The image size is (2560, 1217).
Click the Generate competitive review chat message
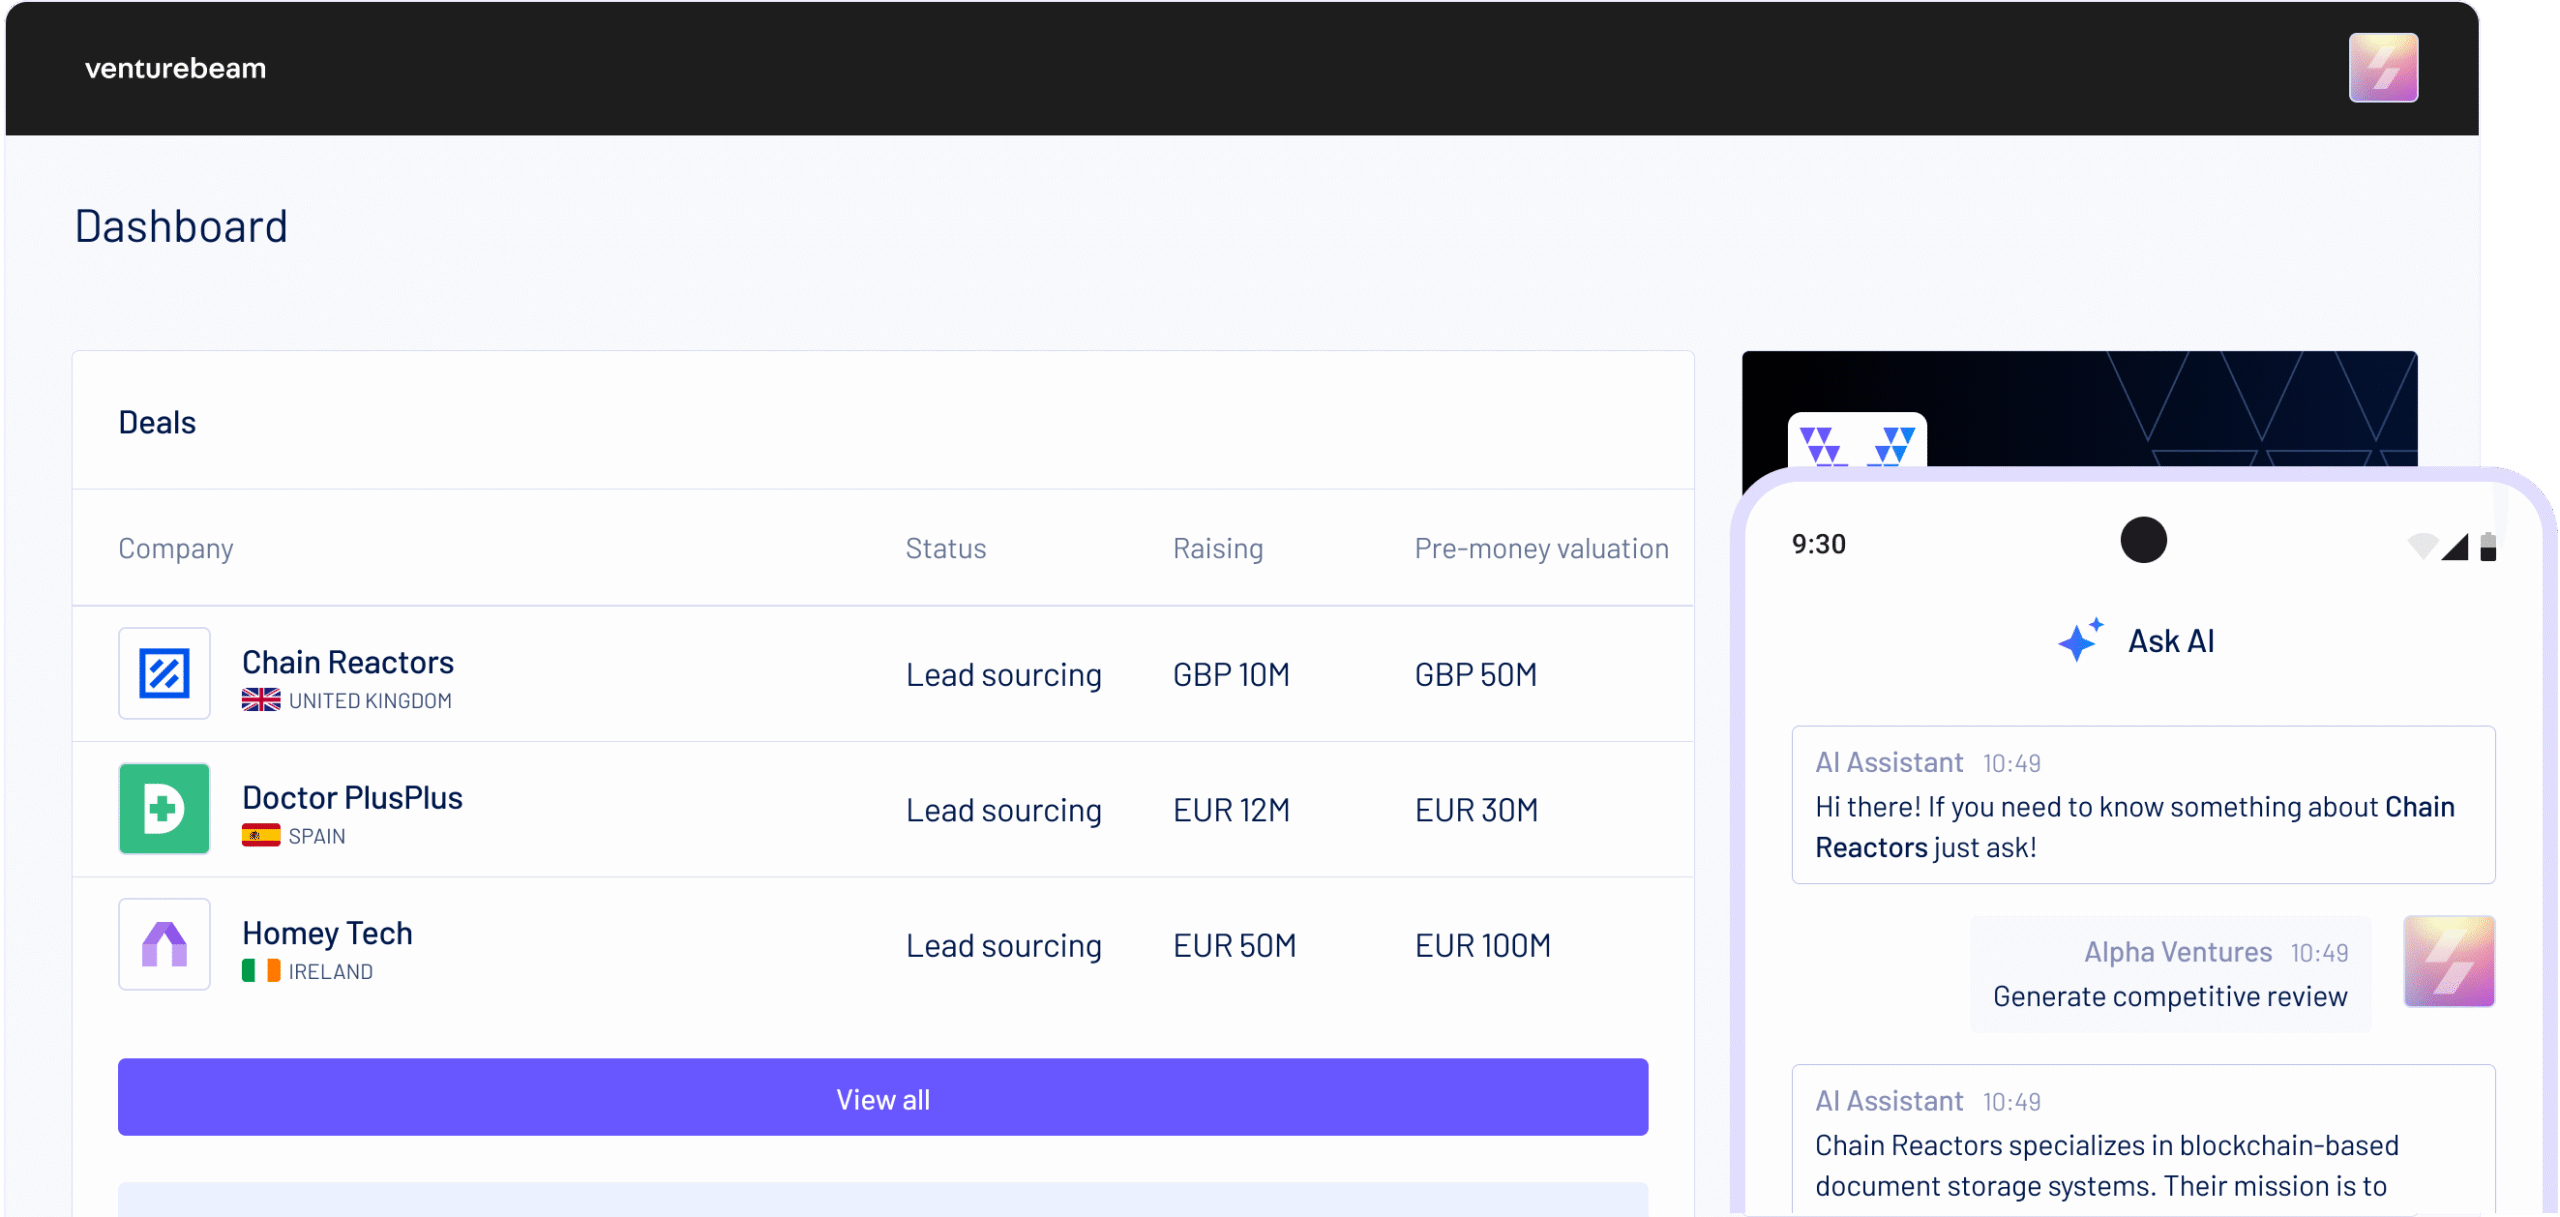[2169, 996]
